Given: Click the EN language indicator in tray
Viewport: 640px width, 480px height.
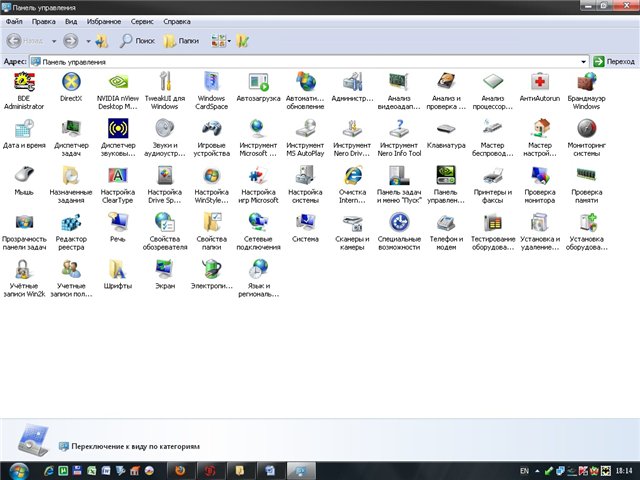Looking at the screenshot, I should coord(524,471).
